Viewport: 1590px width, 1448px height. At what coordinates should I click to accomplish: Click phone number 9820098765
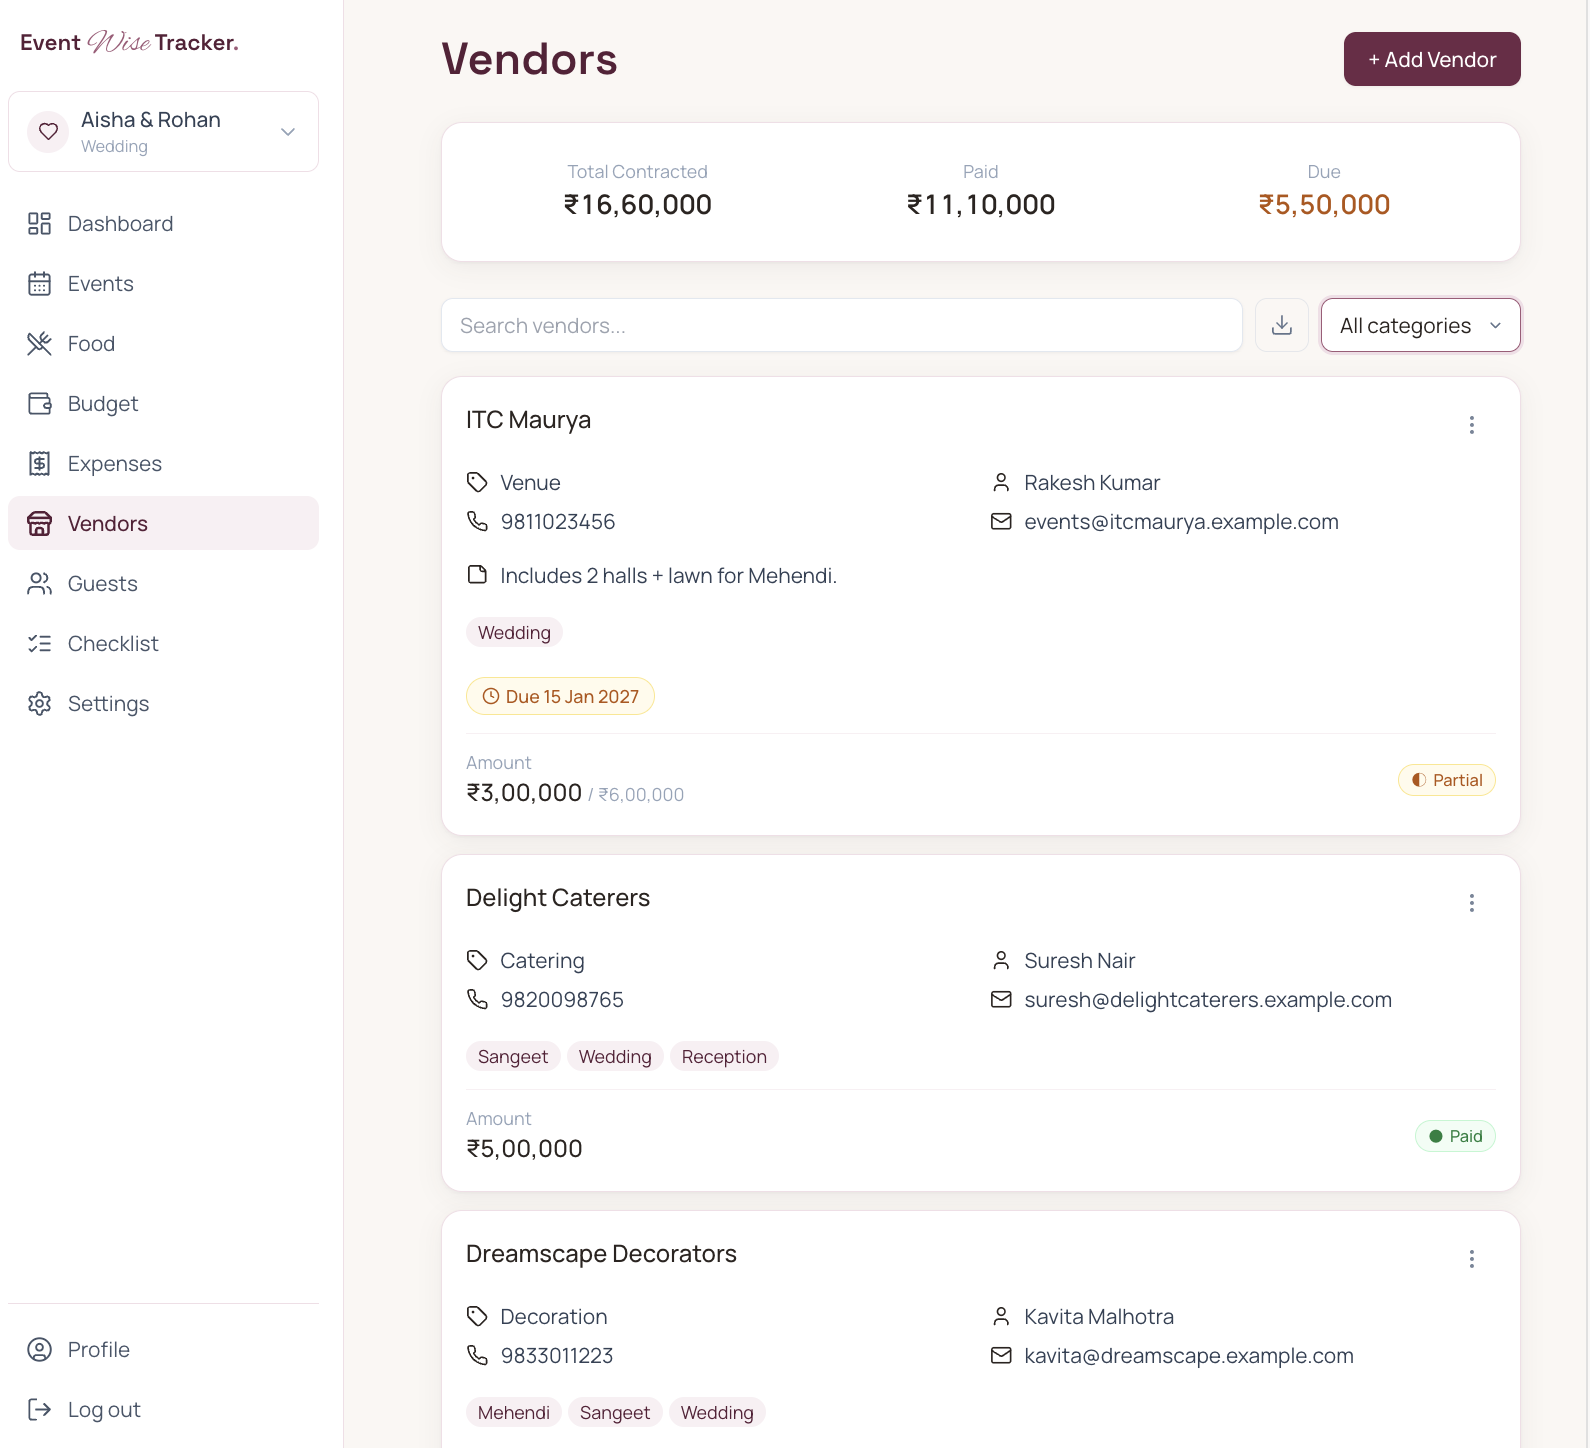click(x=562, y=1000)
